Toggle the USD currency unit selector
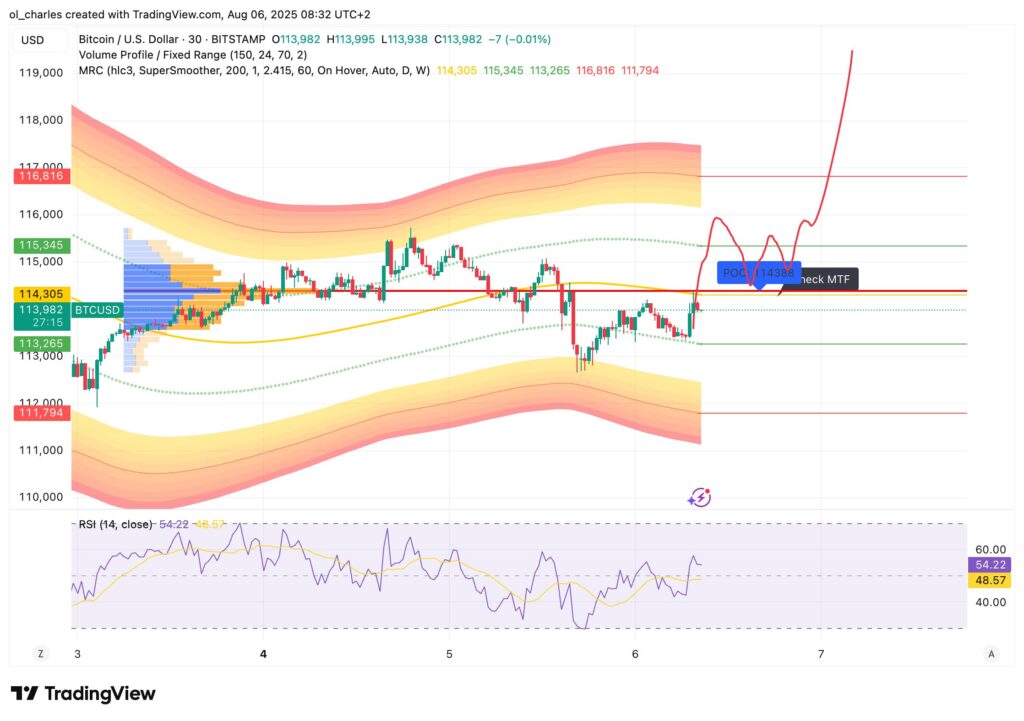The width and height of the screenshot is (1024, 721). [x=32, y=40]
